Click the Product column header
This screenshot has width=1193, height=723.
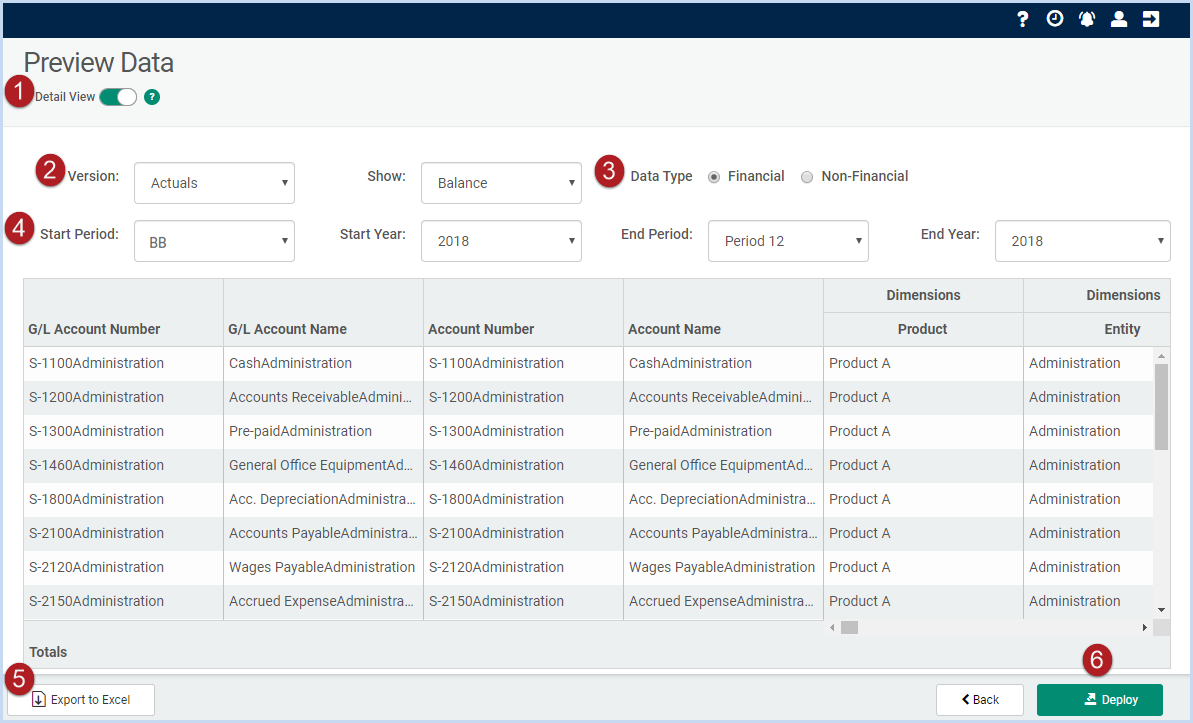(923, 330)
